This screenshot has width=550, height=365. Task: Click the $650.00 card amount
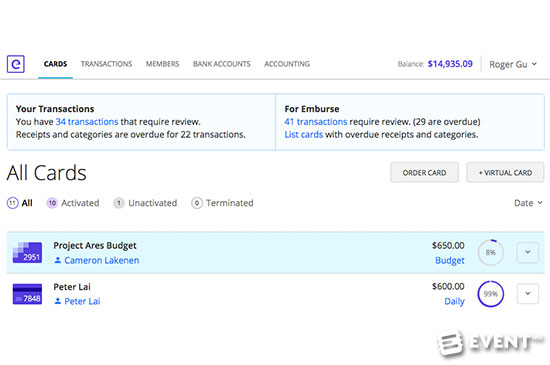click(x=448, y=245)
